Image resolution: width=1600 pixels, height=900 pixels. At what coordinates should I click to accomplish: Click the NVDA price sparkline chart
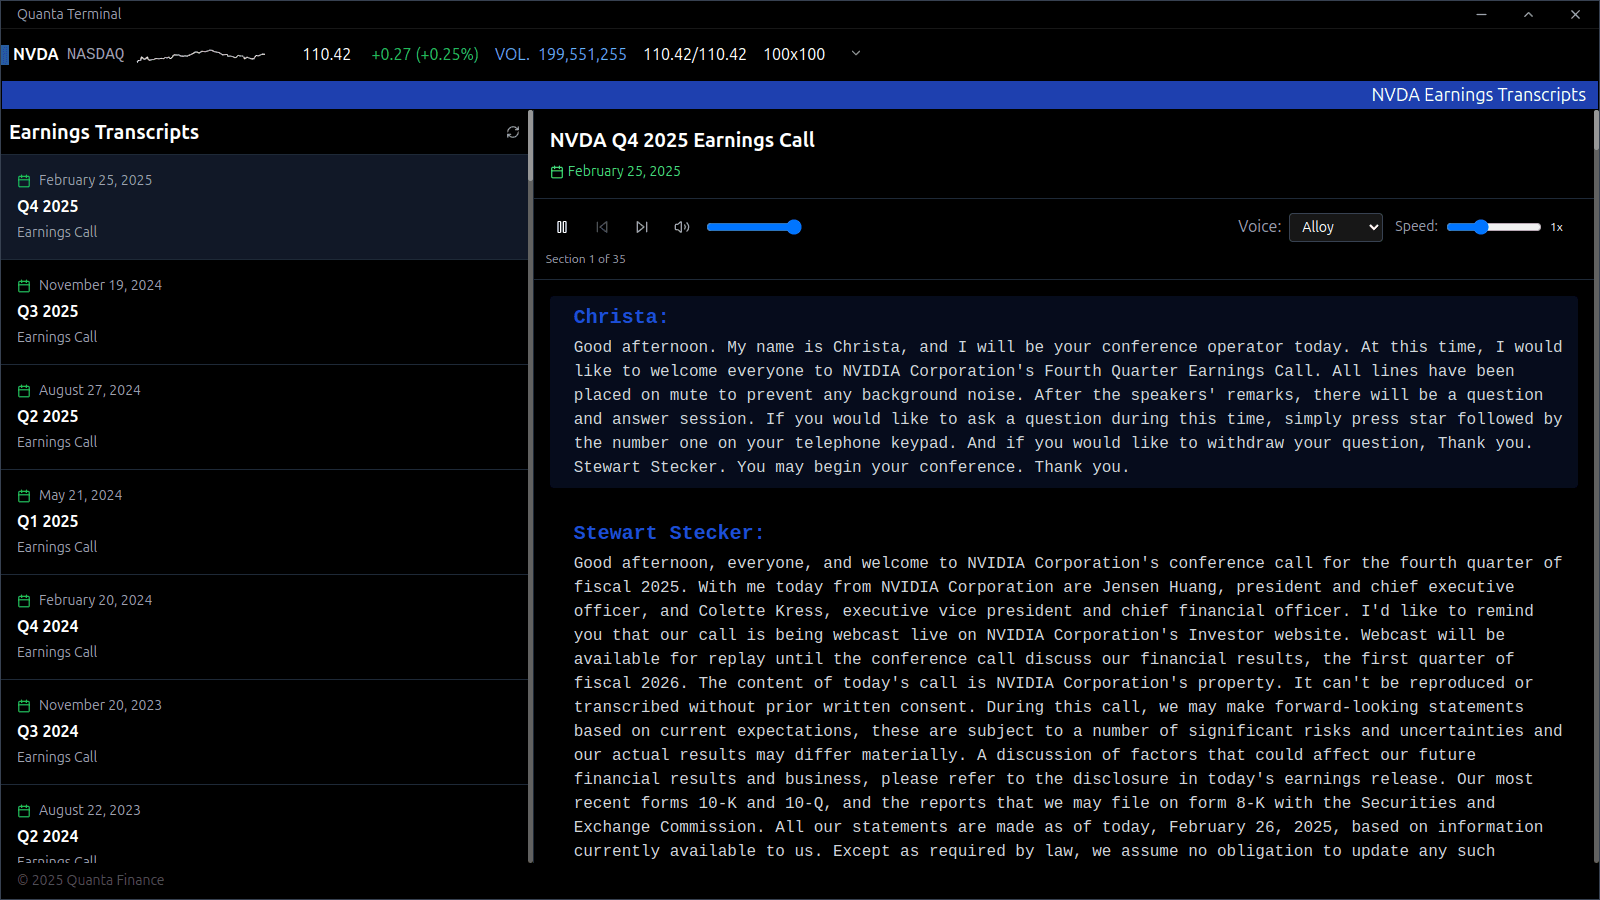(201, 54)
